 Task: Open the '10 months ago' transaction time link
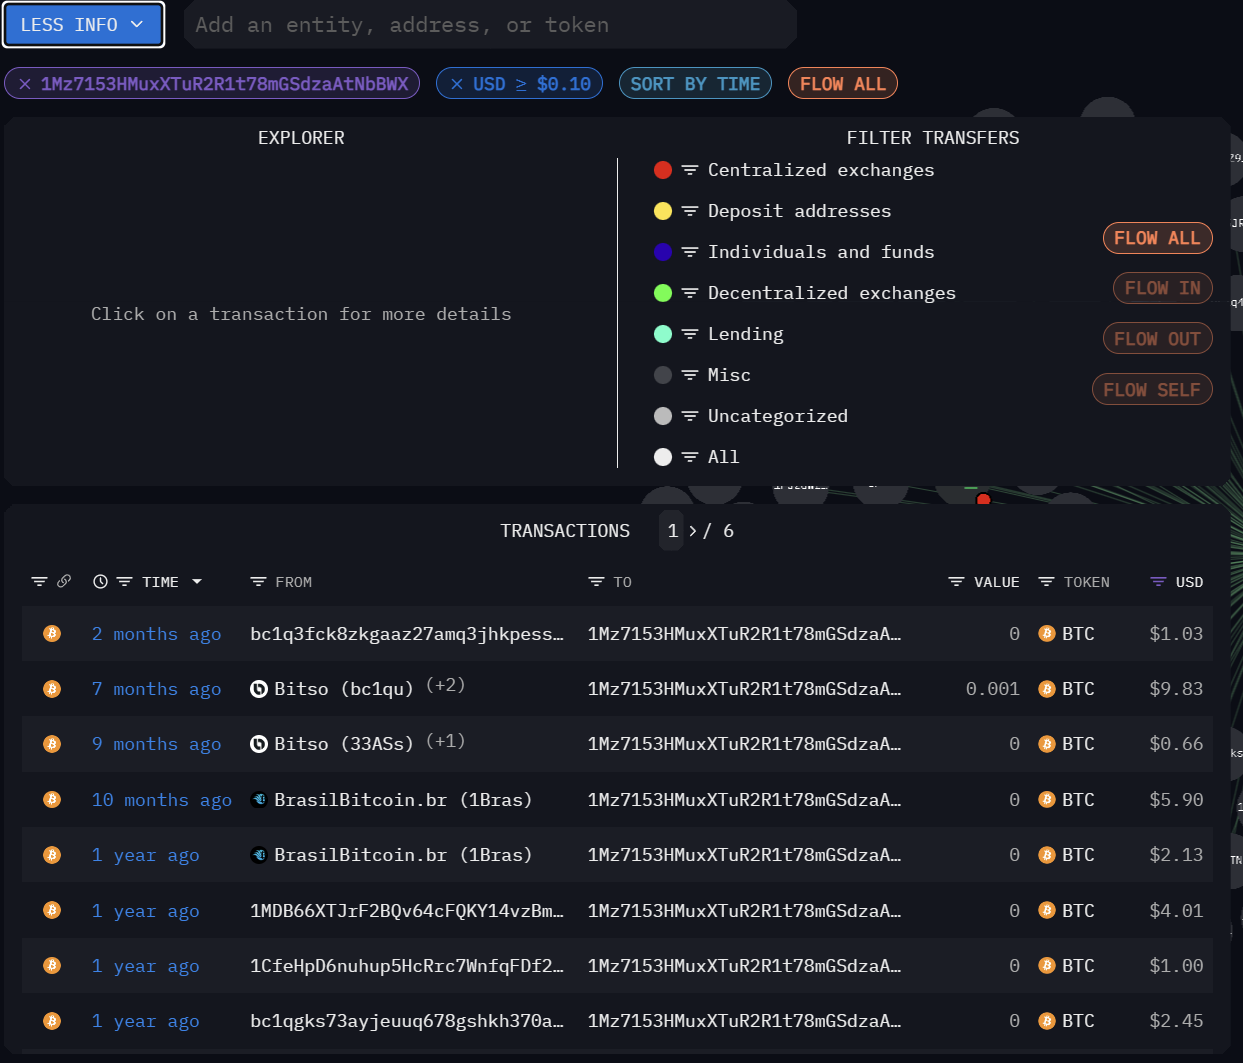tap(161, 800)
